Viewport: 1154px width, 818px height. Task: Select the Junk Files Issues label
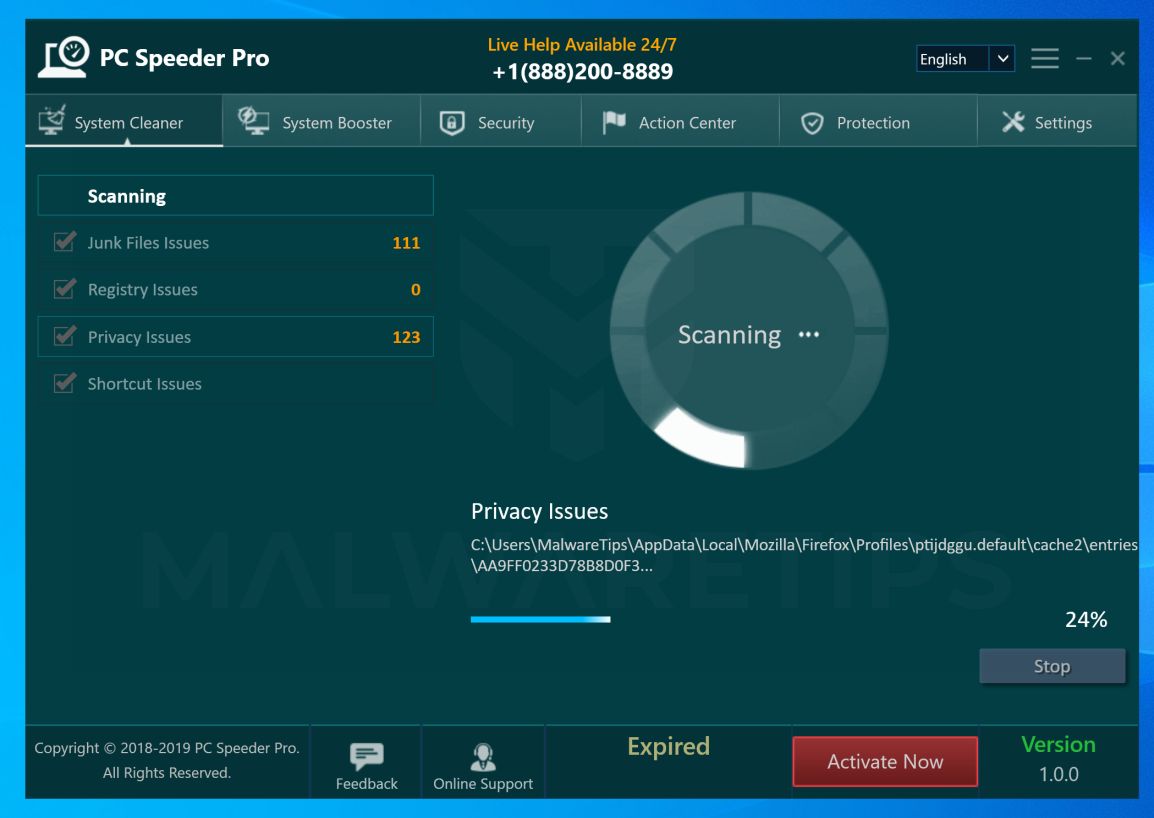tap(148, 243)
